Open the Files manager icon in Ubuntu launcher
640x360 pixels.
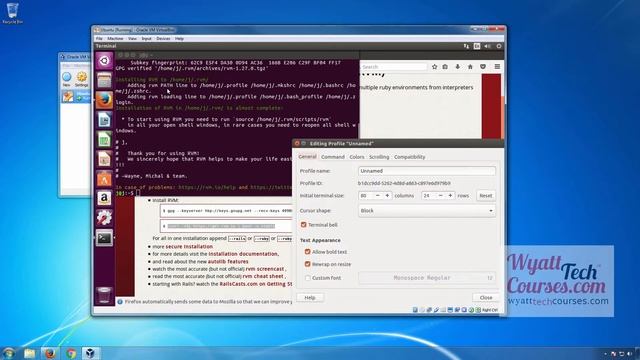coord(104,80)
